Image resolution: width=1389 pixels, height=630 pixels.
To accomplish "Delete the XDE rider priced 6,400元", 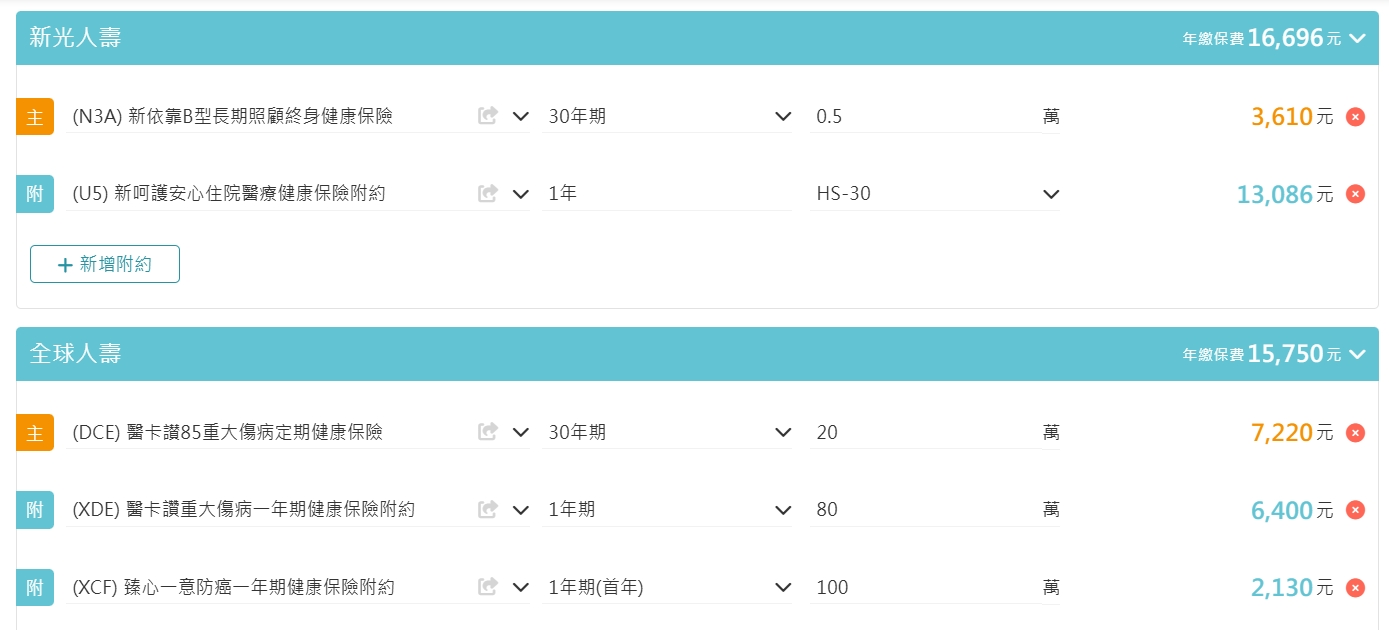I will [1355, 510].
